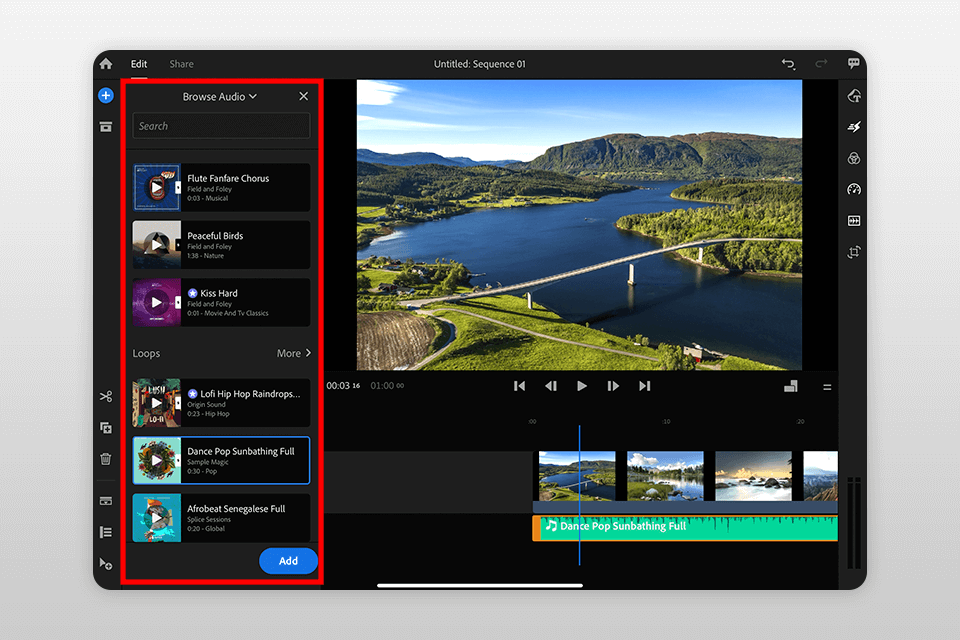Jump to the next edit point

[645, 386]
